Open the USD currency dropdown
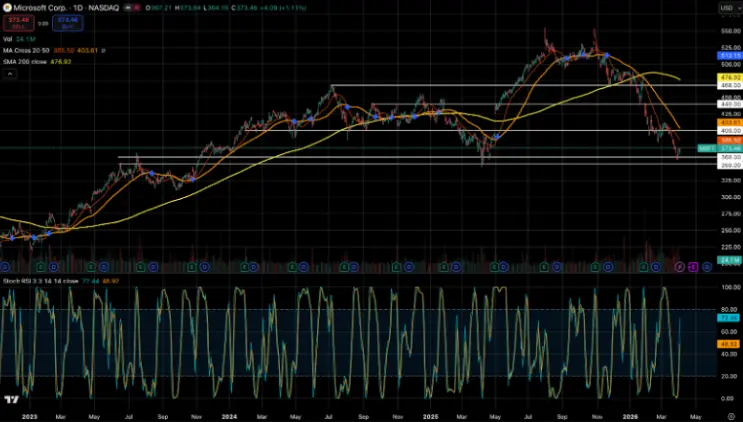743x422 pixels. pos(727,8)
